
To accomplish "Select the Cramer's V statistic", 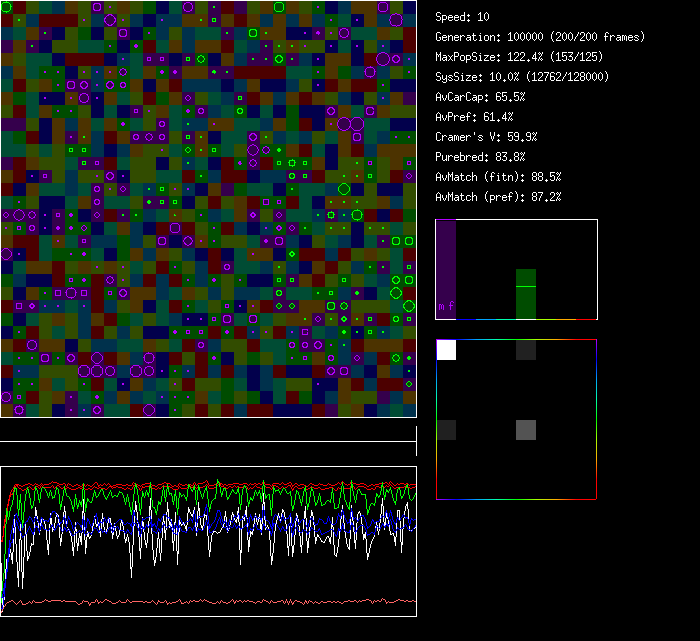I will 486,137.
